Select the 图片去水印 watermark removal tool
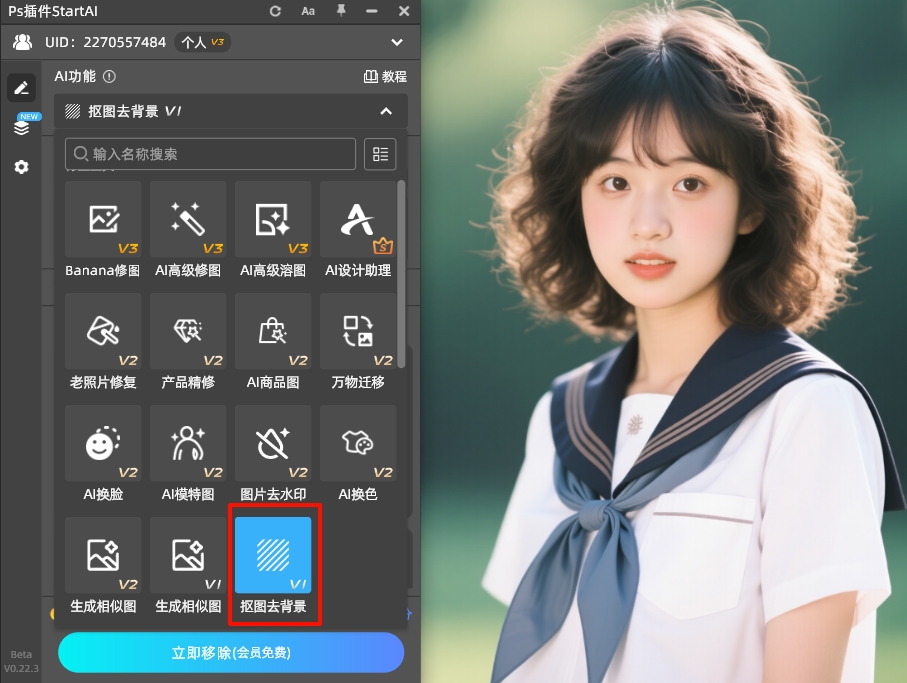The image size is (907, 683). coord(273,444)
